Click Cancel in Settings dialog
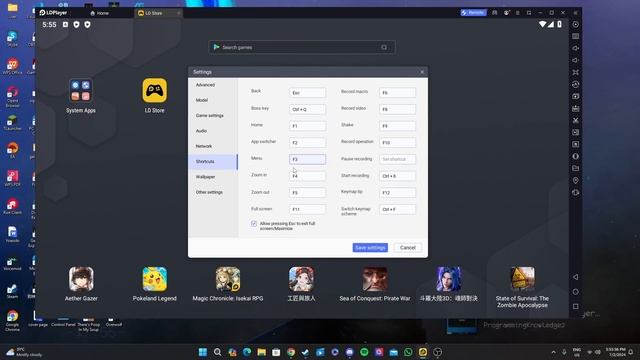This screenshot has width=640, height=360. (x=407, y=248)
